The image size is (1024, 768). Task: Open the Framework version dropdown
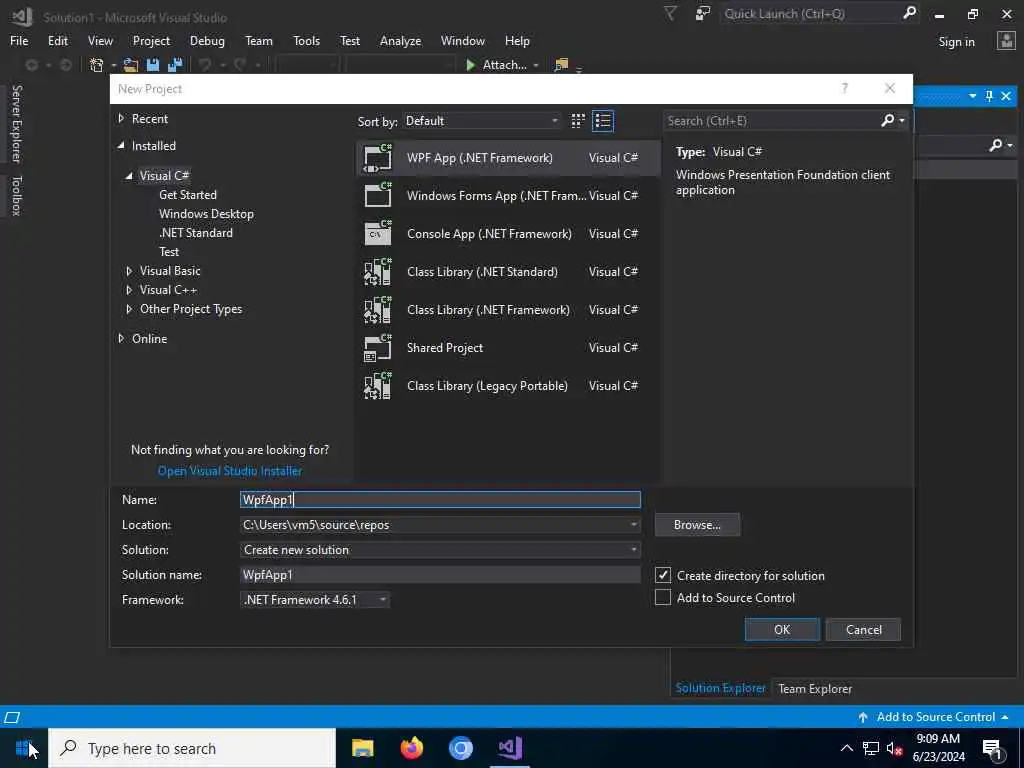(x=315, y=600)
